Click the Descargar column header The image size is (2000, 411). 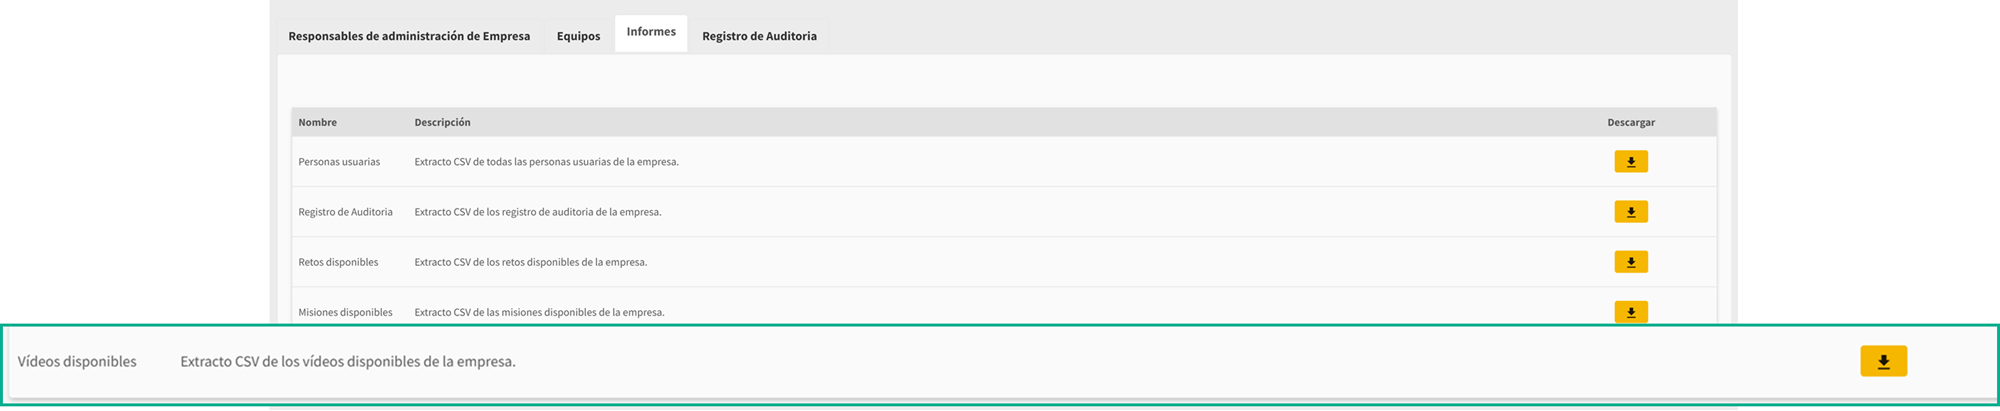tap(1630, 122)
